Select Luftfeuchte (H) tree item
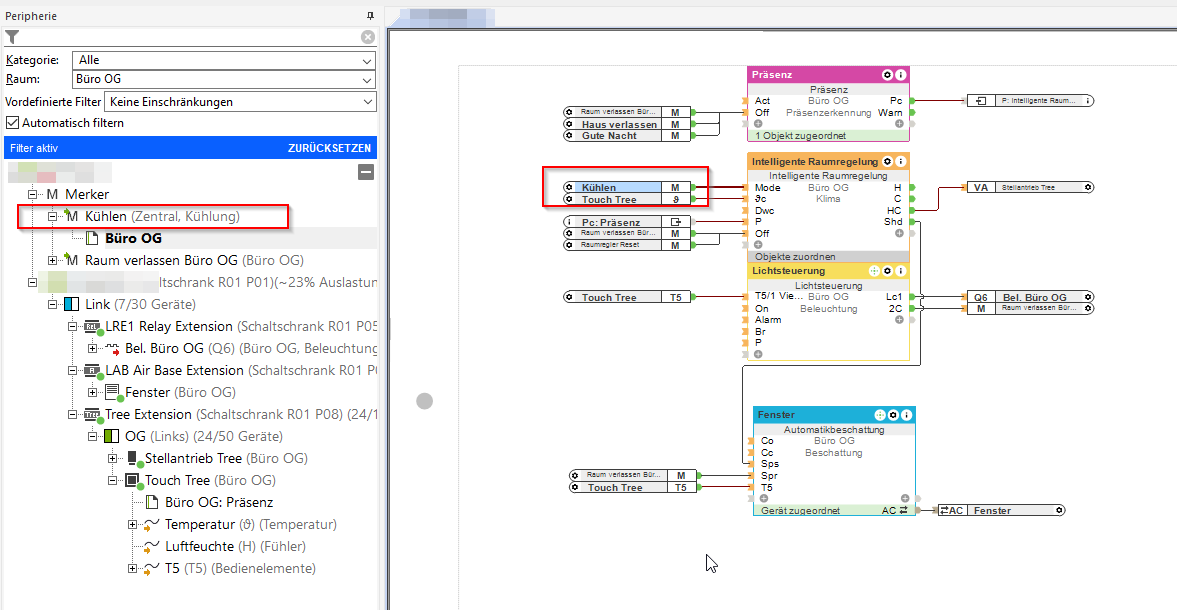This screenshot has width=1177, height=610. pyautogui.click(x=236, y=546)
